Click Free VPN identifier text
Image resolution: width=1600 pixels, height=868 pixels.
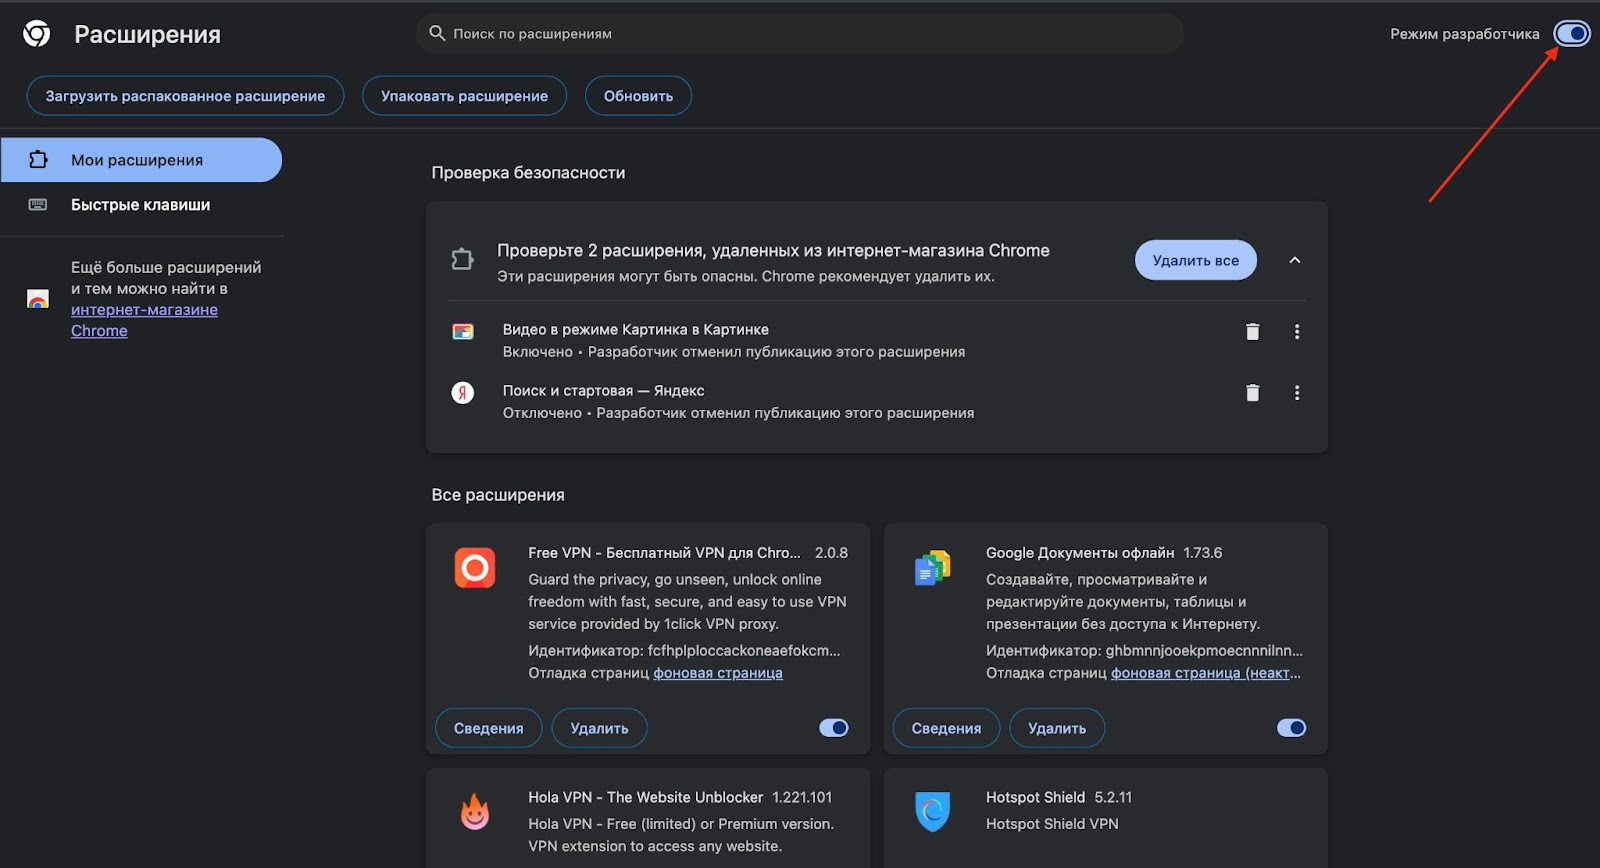pos(684,650)
